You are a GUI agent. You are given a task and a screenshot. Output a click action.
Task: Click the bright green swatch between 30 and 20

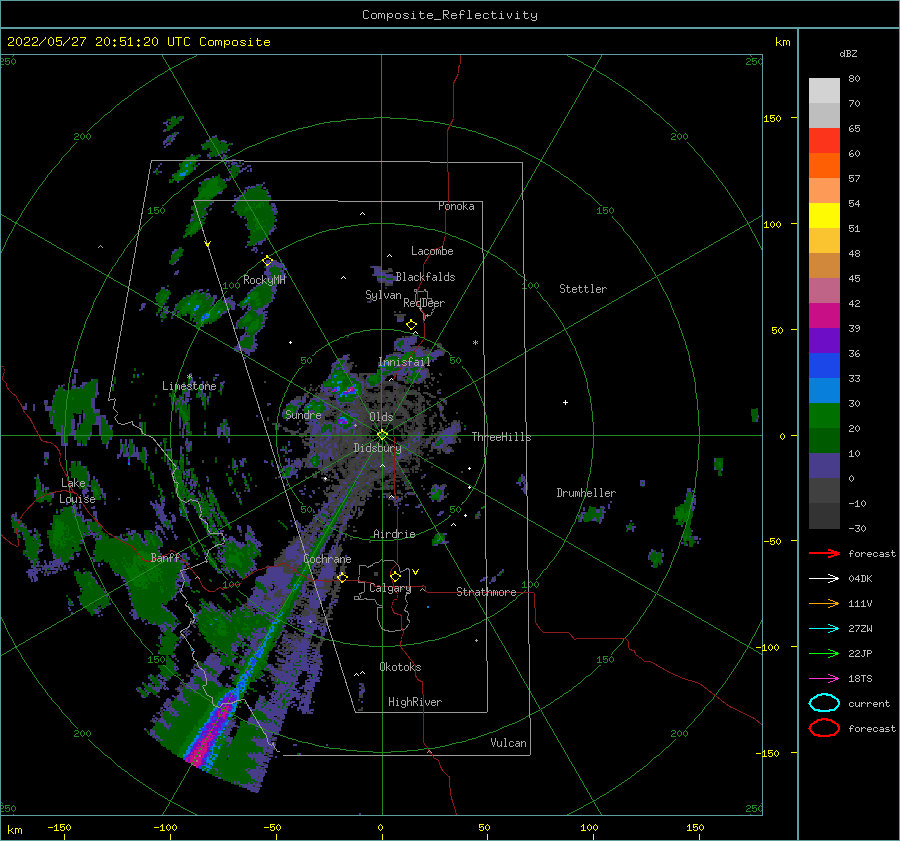tap(824, 416)
